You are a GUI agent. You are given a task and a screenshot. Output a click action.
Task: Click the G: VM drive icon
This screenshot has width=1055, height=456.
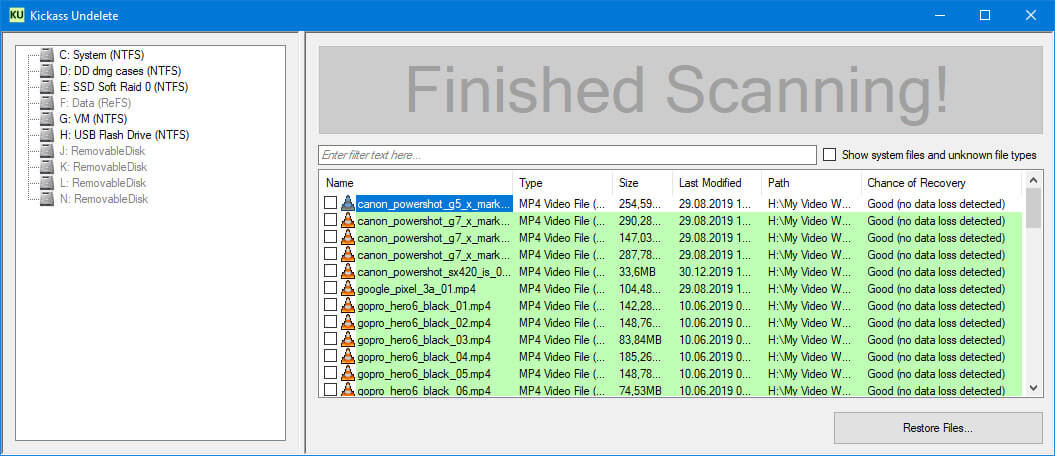[47, 119]
